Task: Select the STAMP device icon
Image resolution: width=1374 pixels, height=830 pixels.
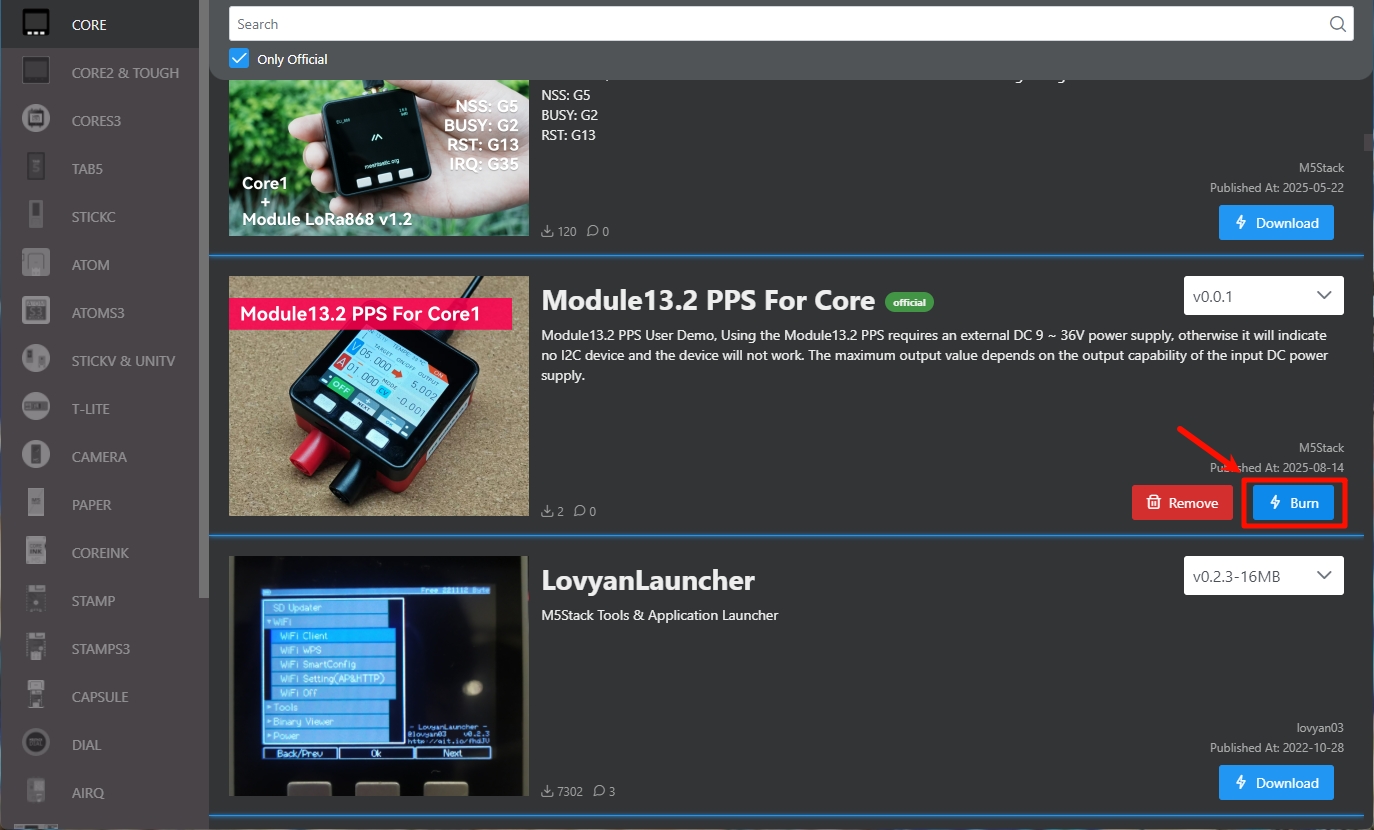Action: 36,600
